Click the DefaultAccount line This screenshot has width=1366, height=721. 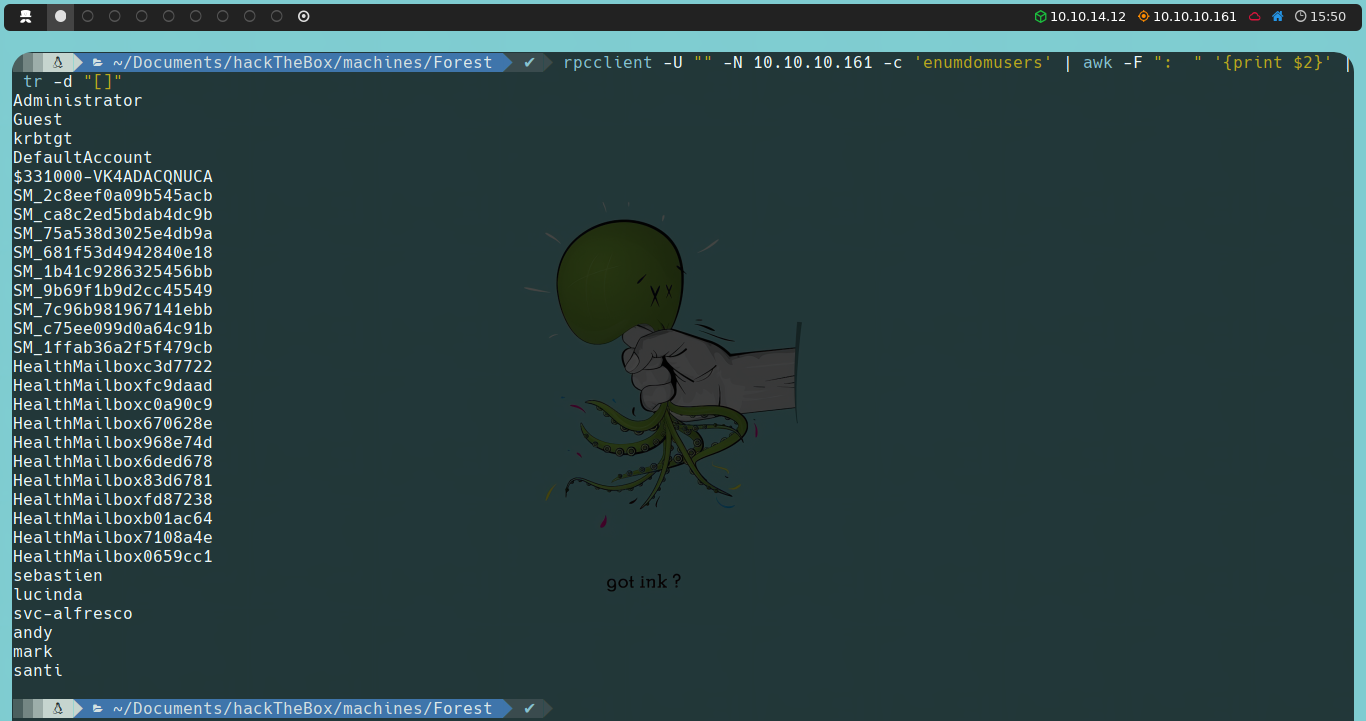click(x=83, y=157)
